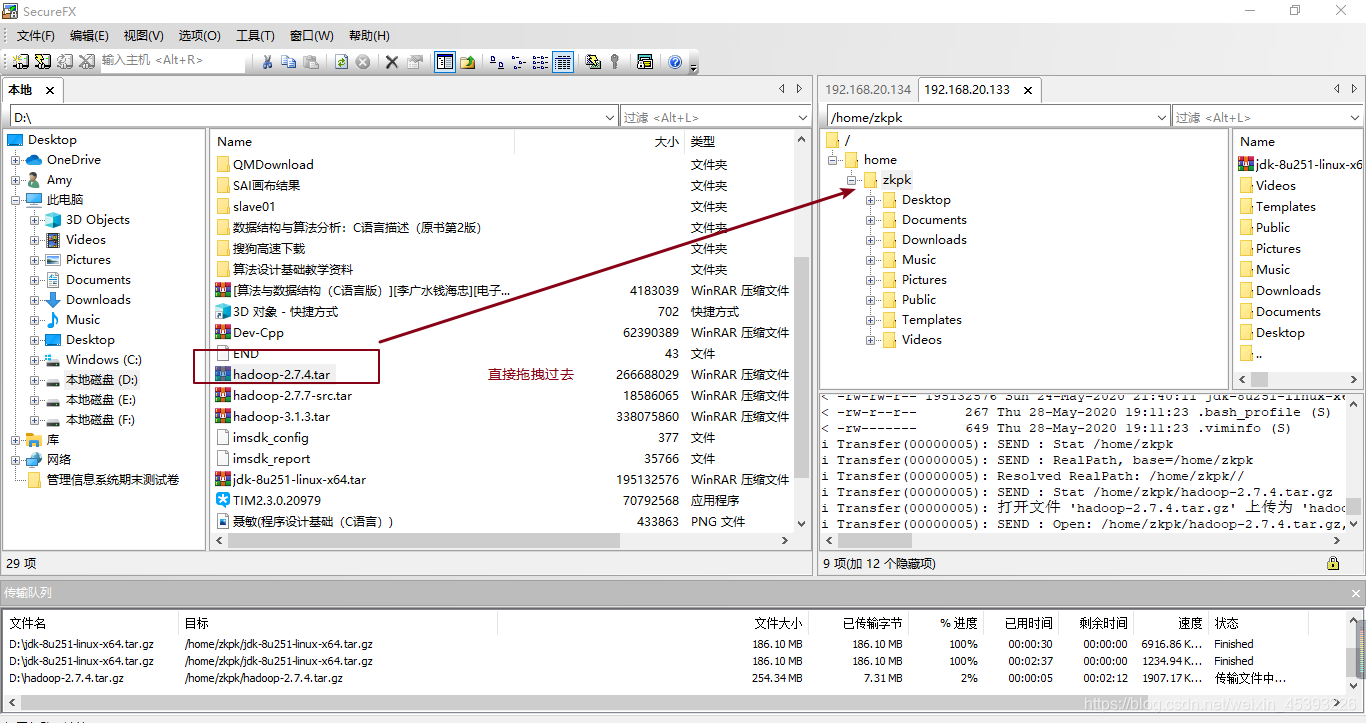This screenshot has width=1366, height=723.
Task: Click the remote 过滤 filter field
Action: 1260,117
